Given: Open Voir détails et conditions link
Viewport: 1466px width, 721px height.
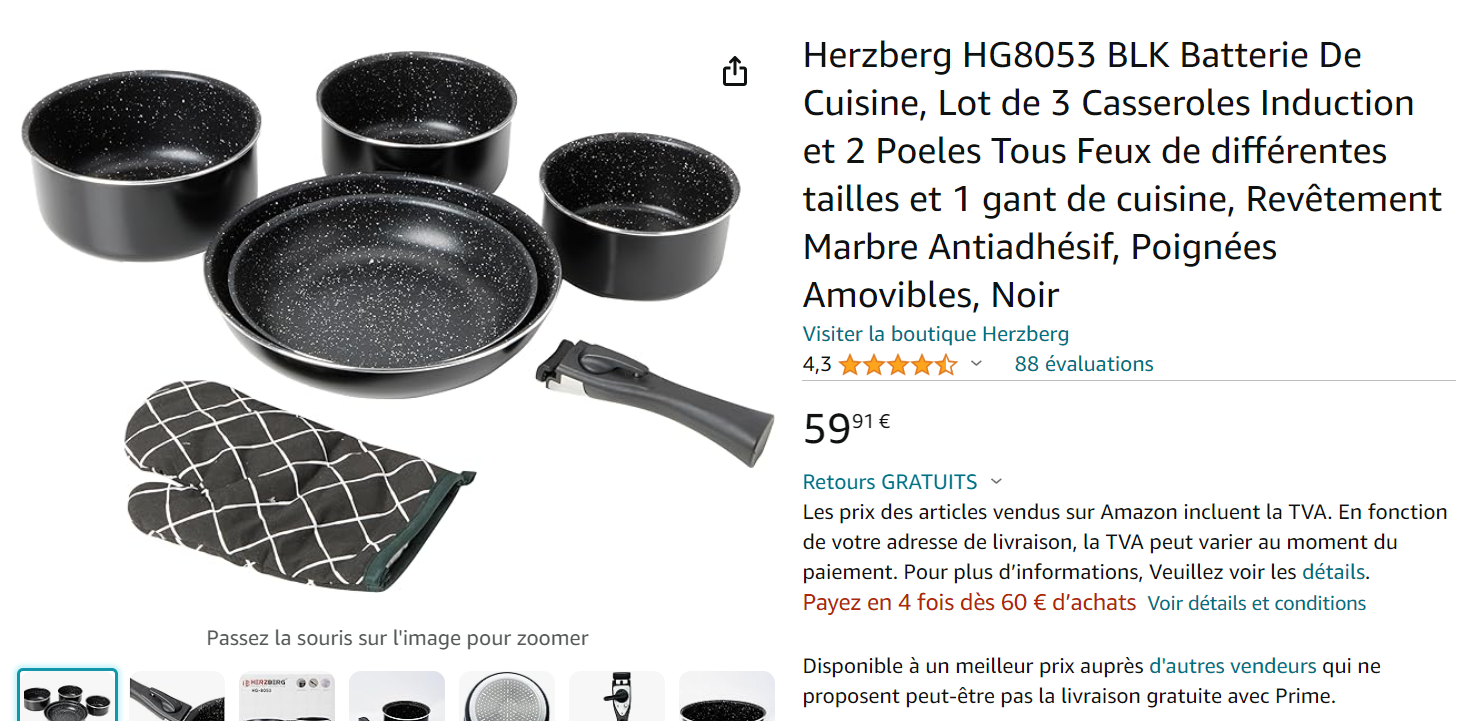Looking at the screenshot, I should (1257, 603).
